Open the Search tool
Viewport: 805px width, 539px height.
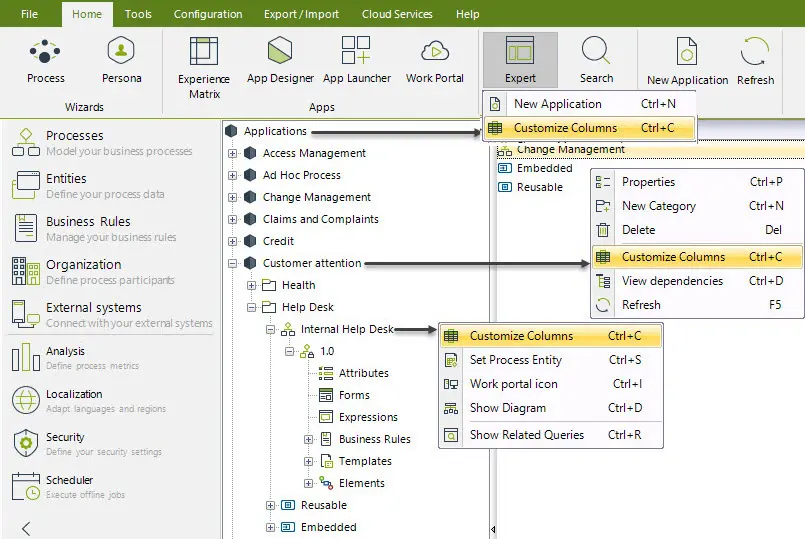click(x=596, y=60)
